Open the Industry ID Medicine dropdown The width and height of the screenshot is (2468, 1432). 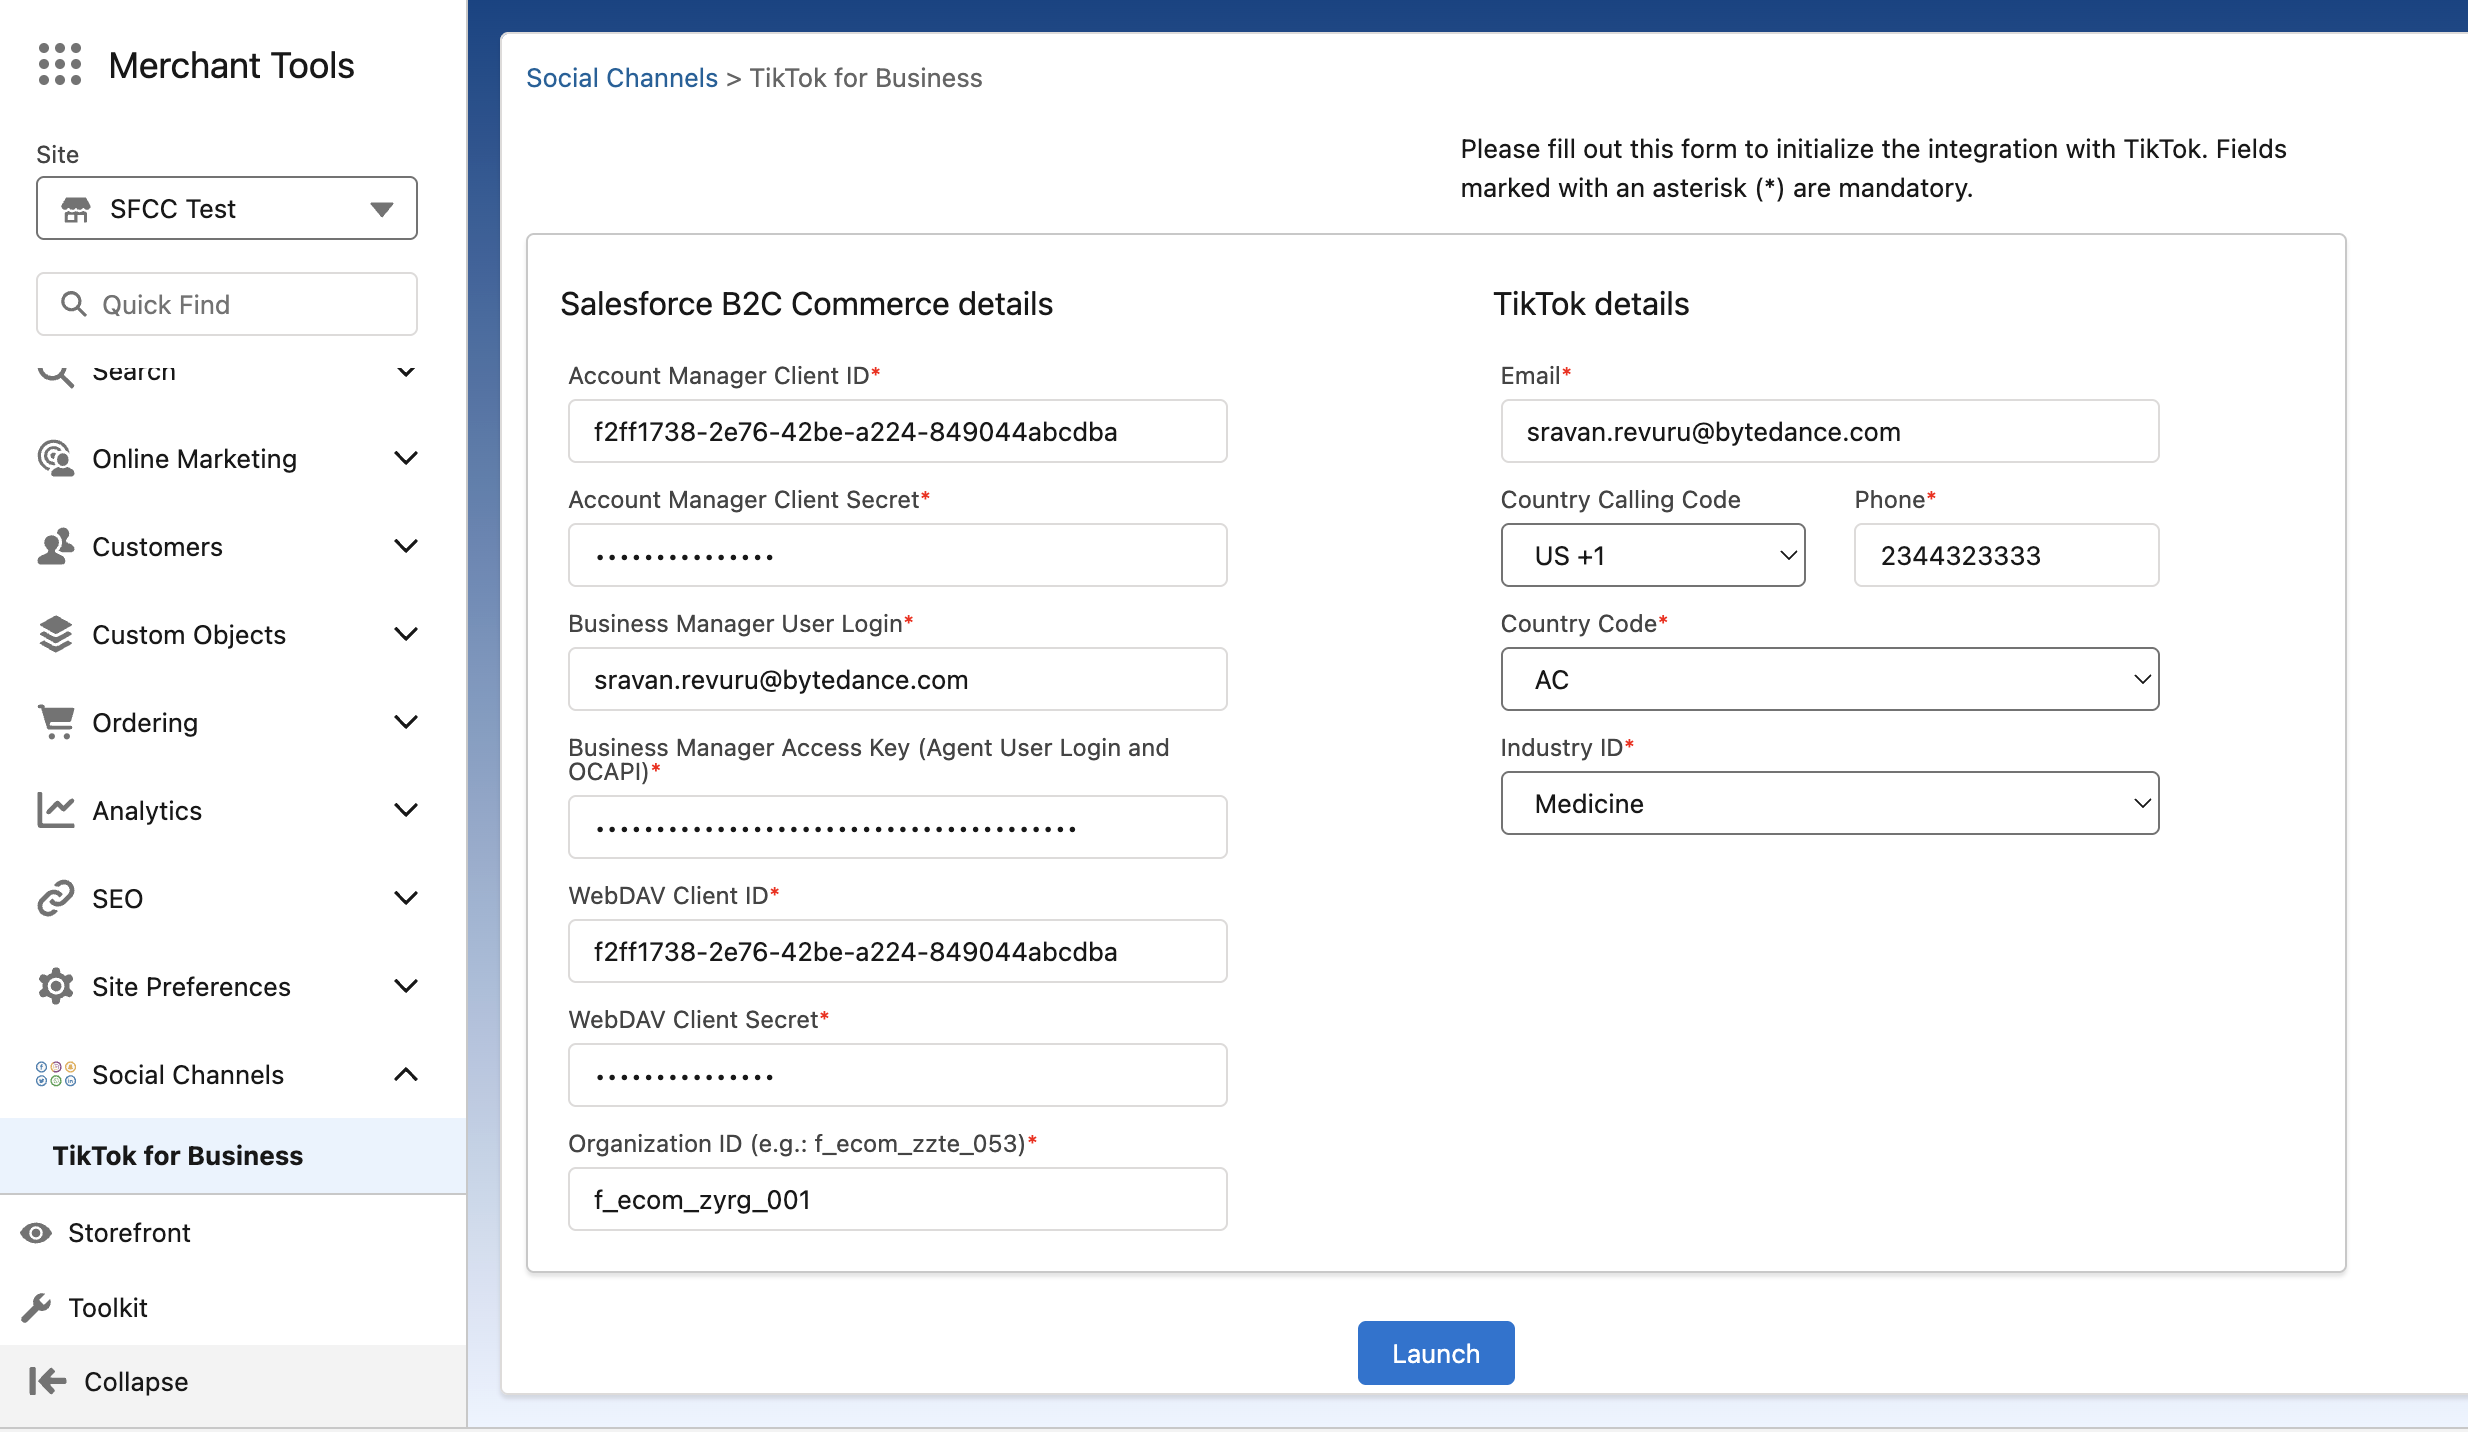1829,803
